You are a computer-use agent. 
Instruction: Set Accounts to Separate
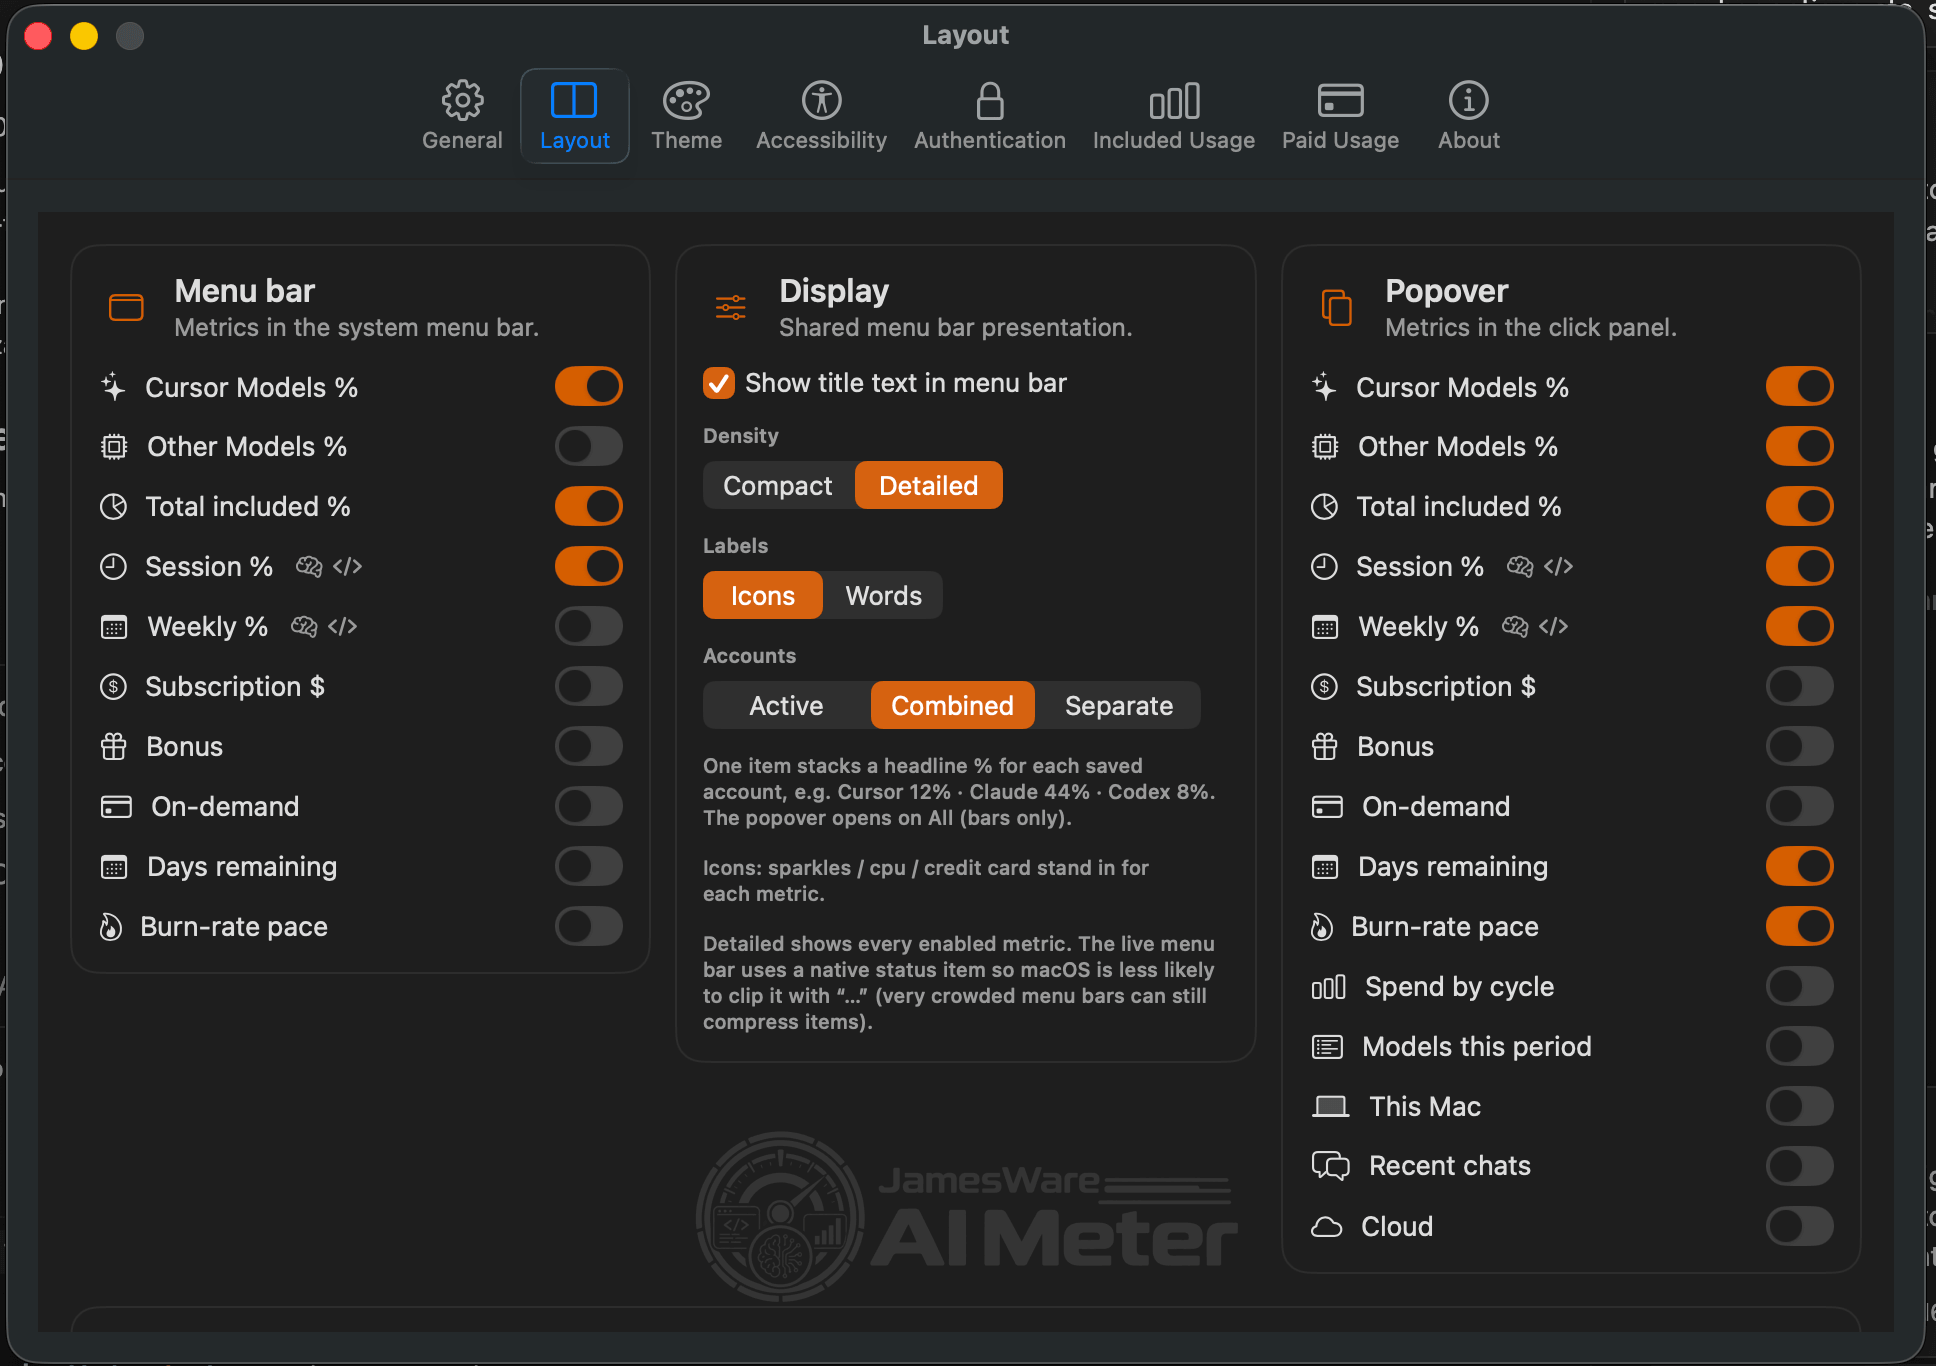point(1119,706)
